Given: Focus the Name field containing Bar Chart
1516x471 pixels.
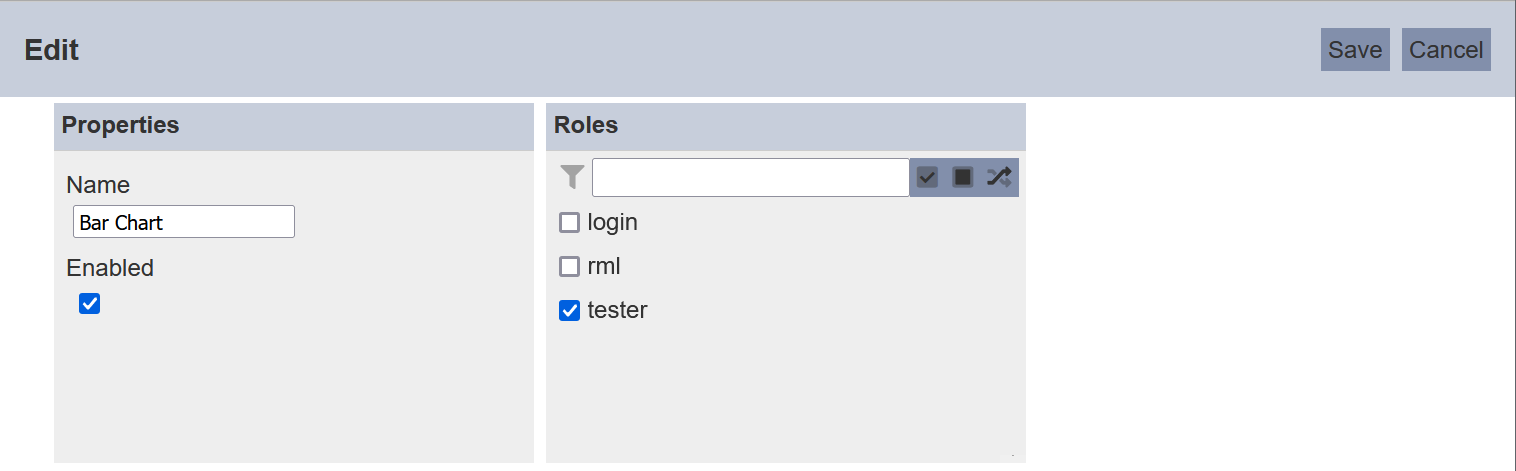Looking at the screenshot, I should [x=184, y=222].
